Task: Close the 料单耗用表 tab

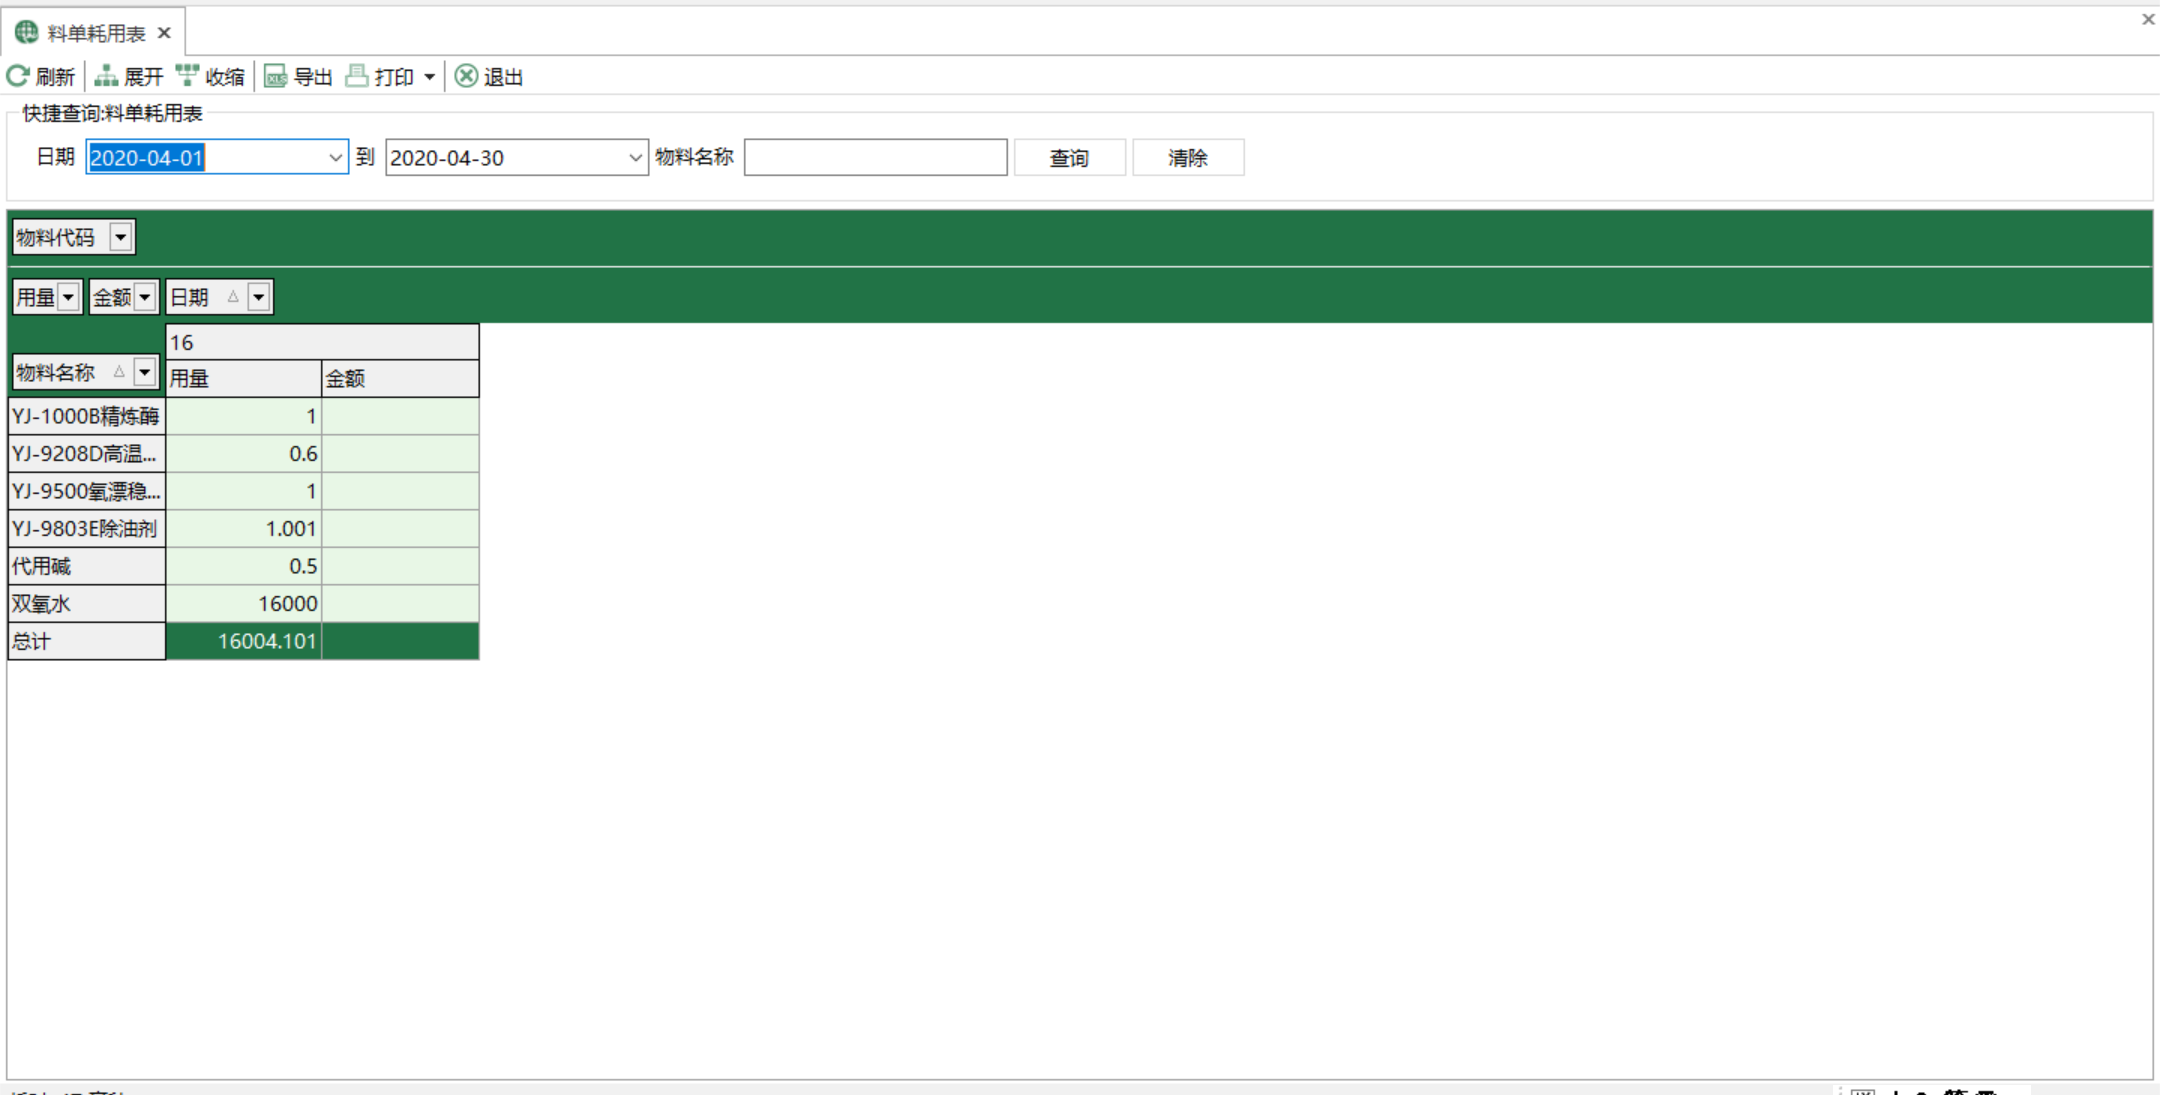Action: (165, 33)
